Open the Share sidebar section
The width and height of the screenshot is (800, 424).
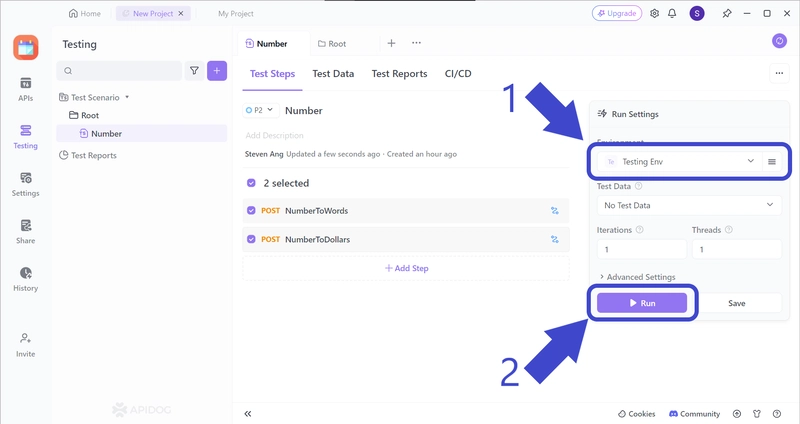pyautogui.click(x=25, y=231)
